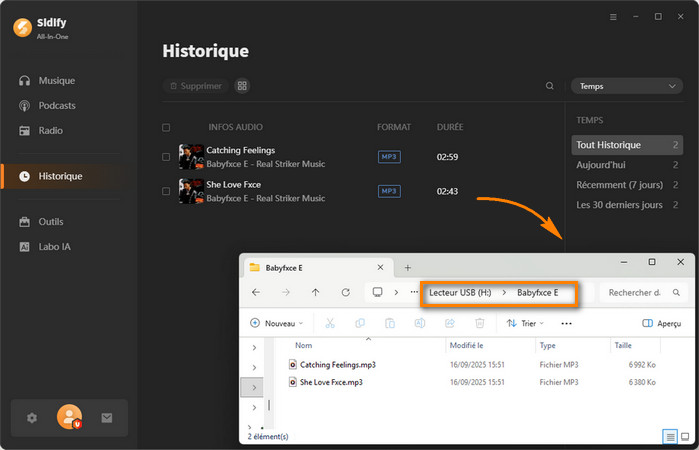This screenshot has width=699, height=450.
Task: Open the Nouveau dropdown in Explorer
Action: 278,323
